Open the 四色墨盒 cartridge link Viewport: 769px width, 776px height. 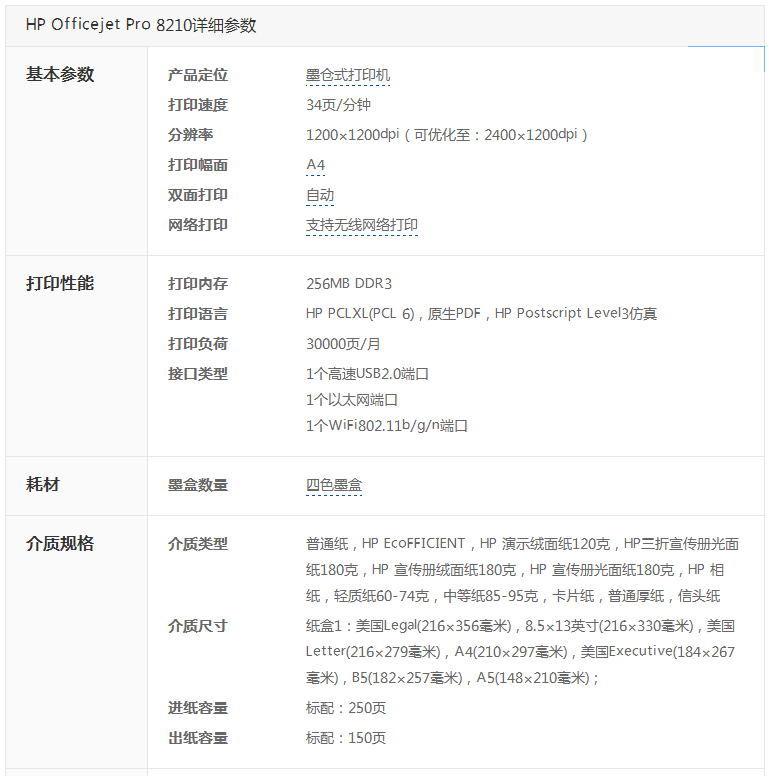pyautogui.click(x=334, y=485)
